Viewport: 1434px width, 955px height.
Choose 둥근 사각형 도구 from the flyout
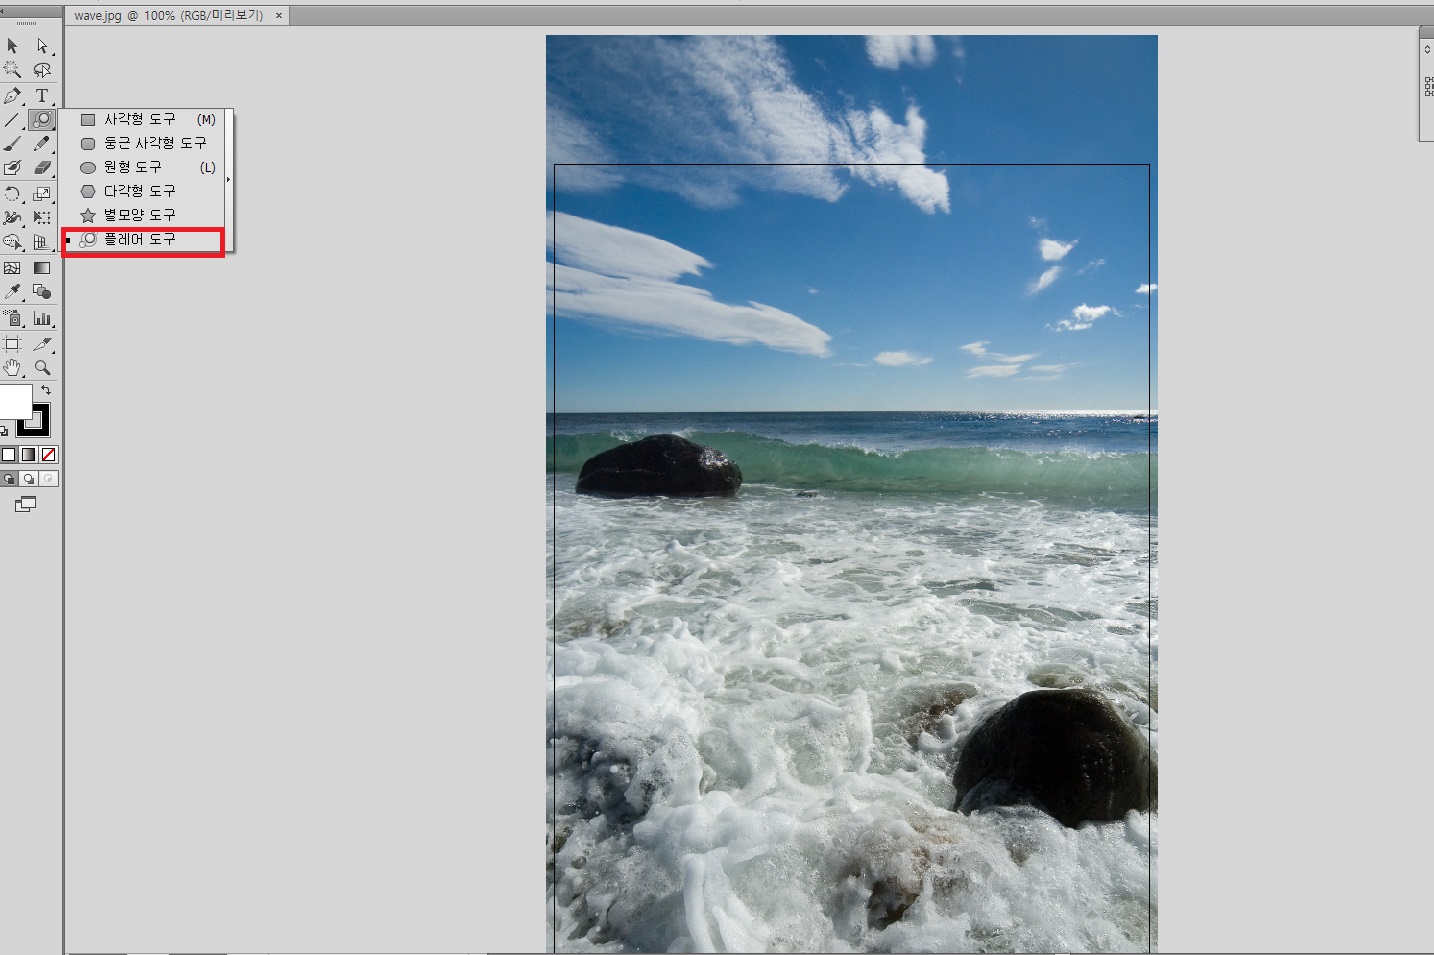tap(154, 143)
